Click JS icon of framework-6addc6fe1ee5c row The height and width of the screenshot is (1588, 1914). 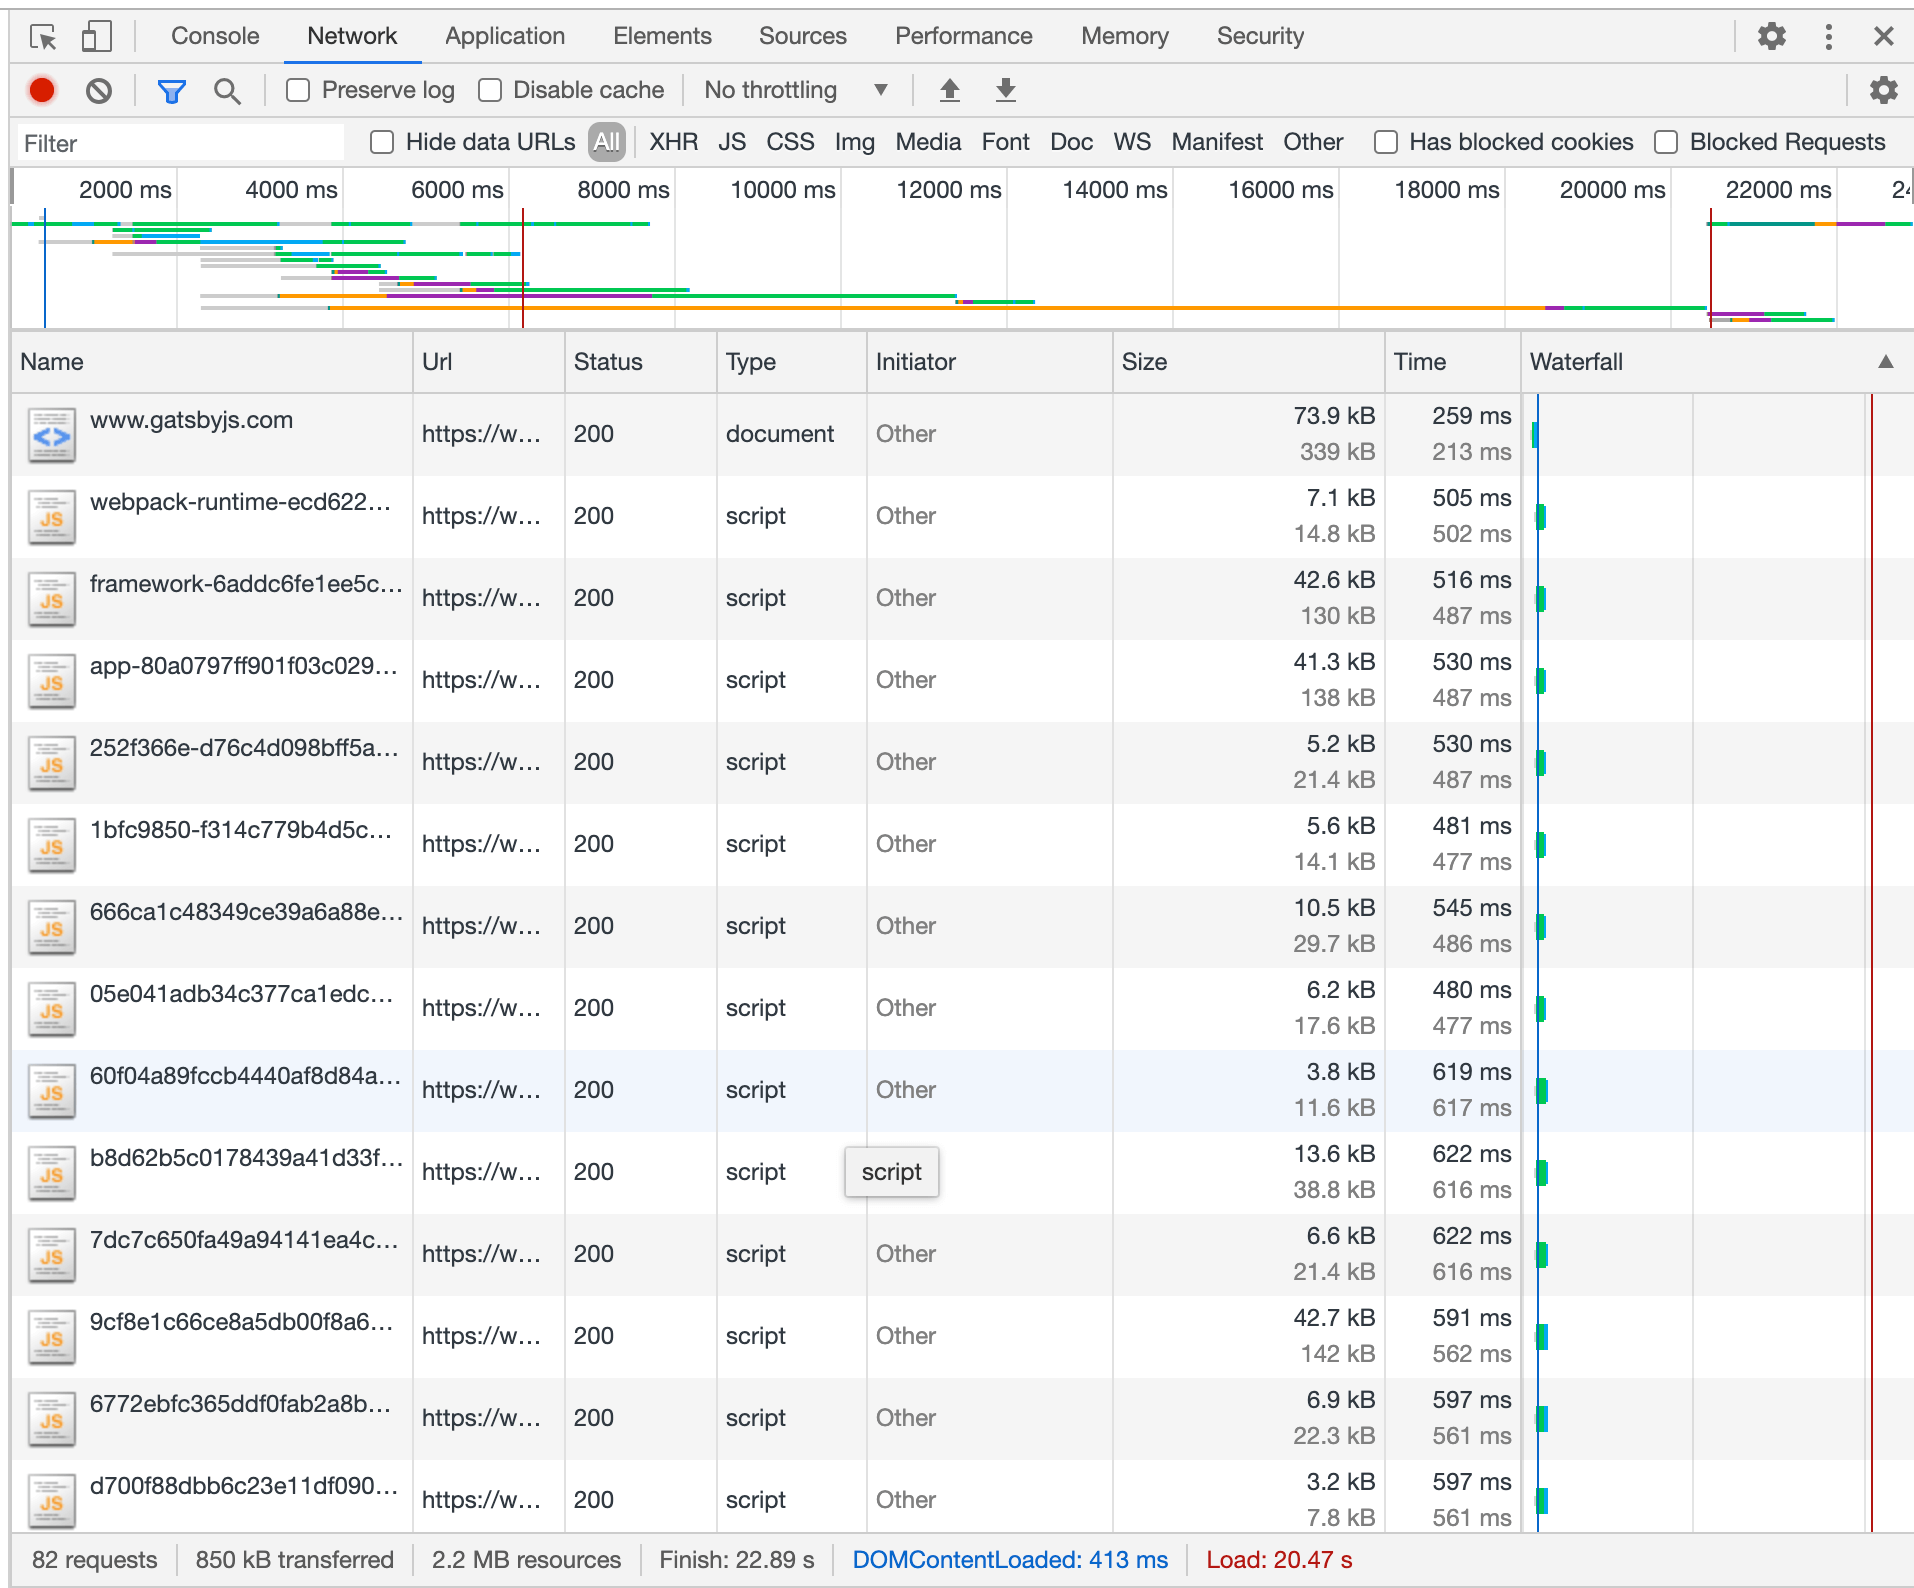[52, 599]
